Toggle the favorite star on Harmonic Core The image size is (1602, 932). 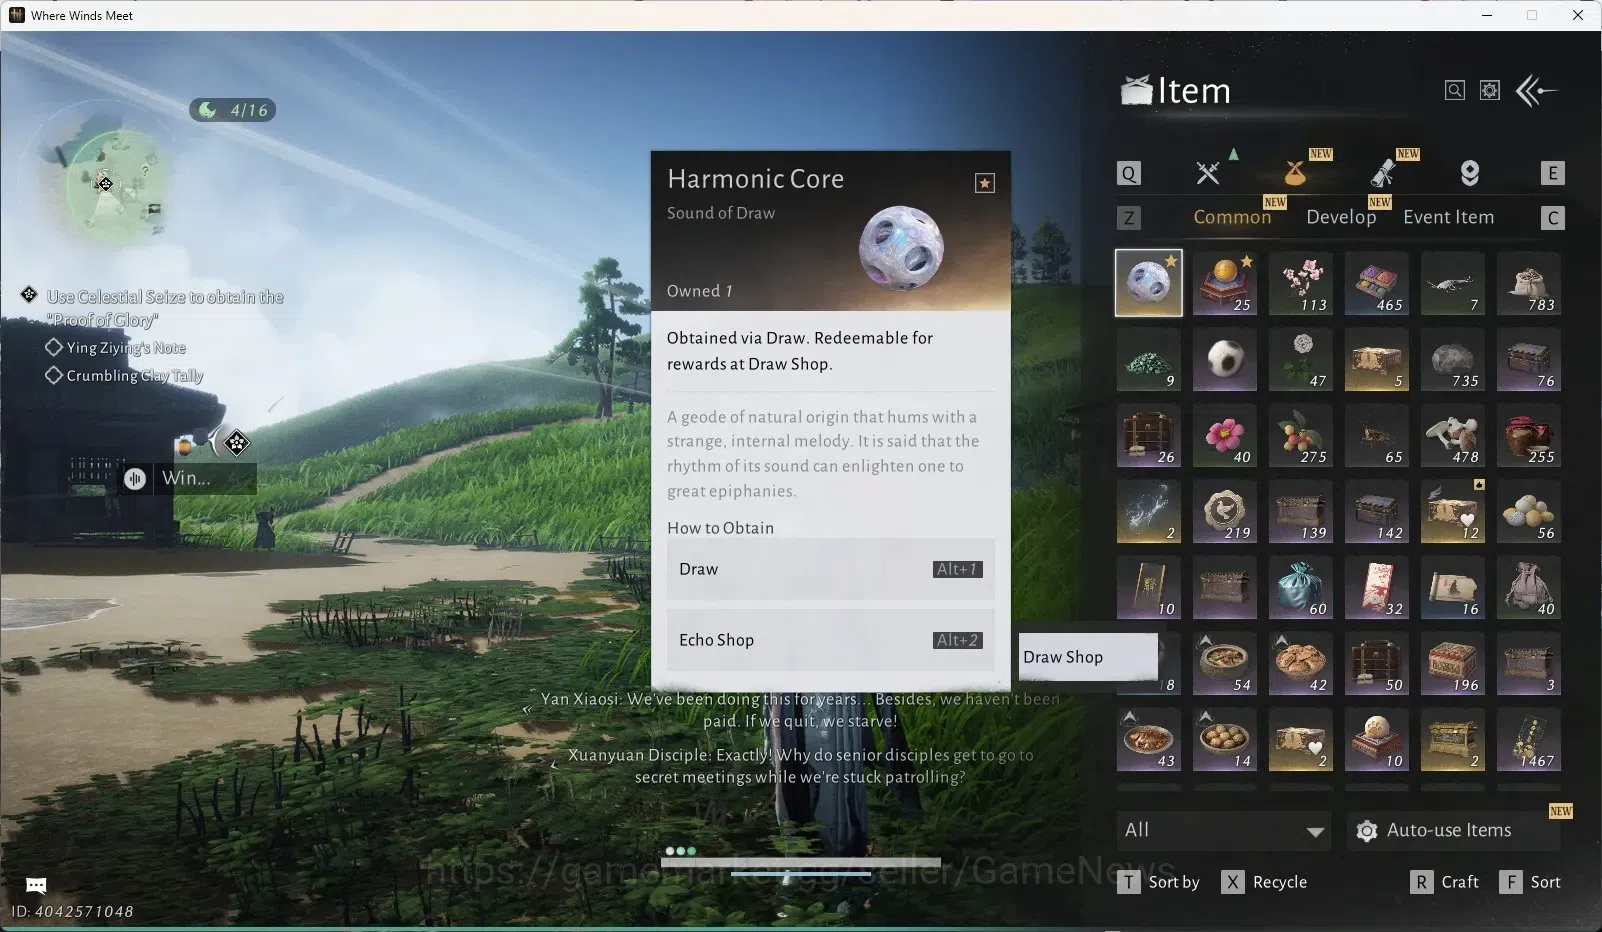click(x=985, y=183)
